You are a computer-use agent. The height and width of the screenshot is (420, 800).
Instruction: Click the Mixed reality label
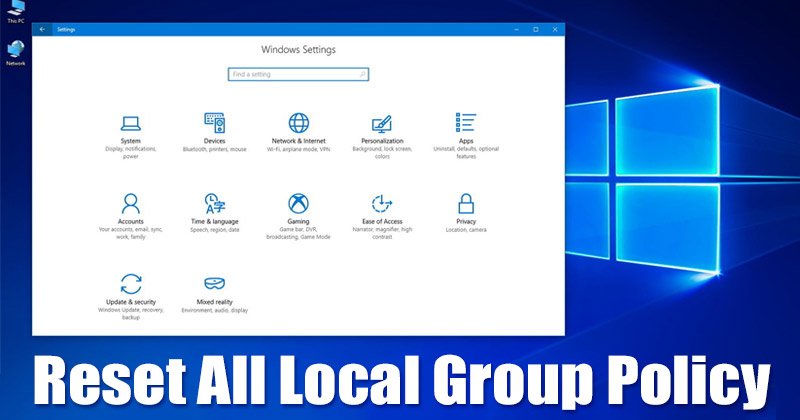(x=214, y=302)
